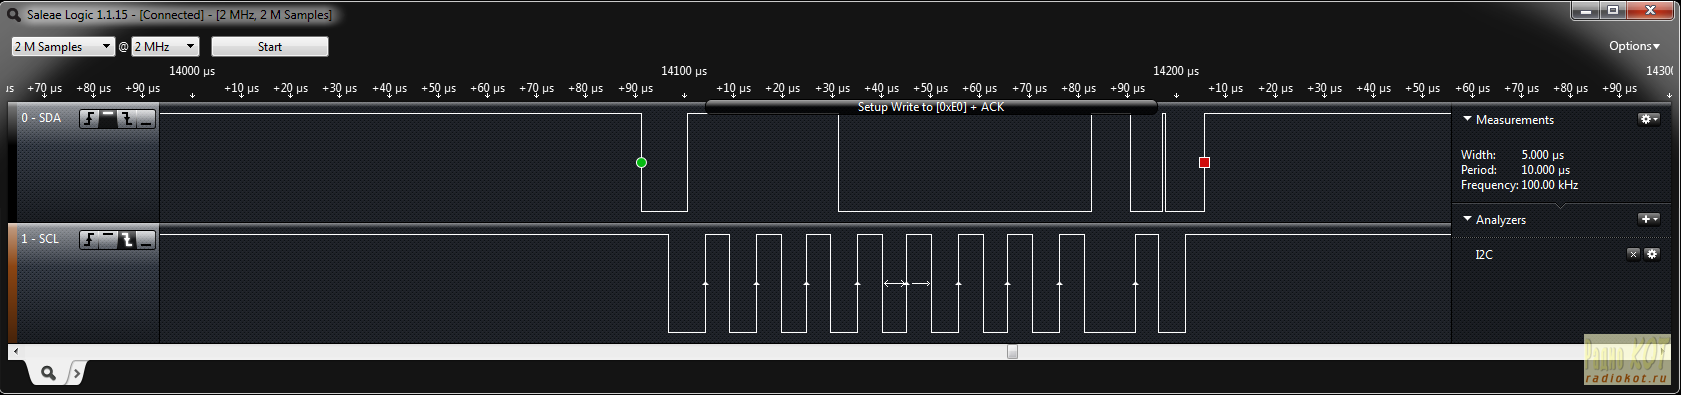Add a new analyzer with plus button
The width and height of the screenshot is (1681, 395).
(1649, 219)
